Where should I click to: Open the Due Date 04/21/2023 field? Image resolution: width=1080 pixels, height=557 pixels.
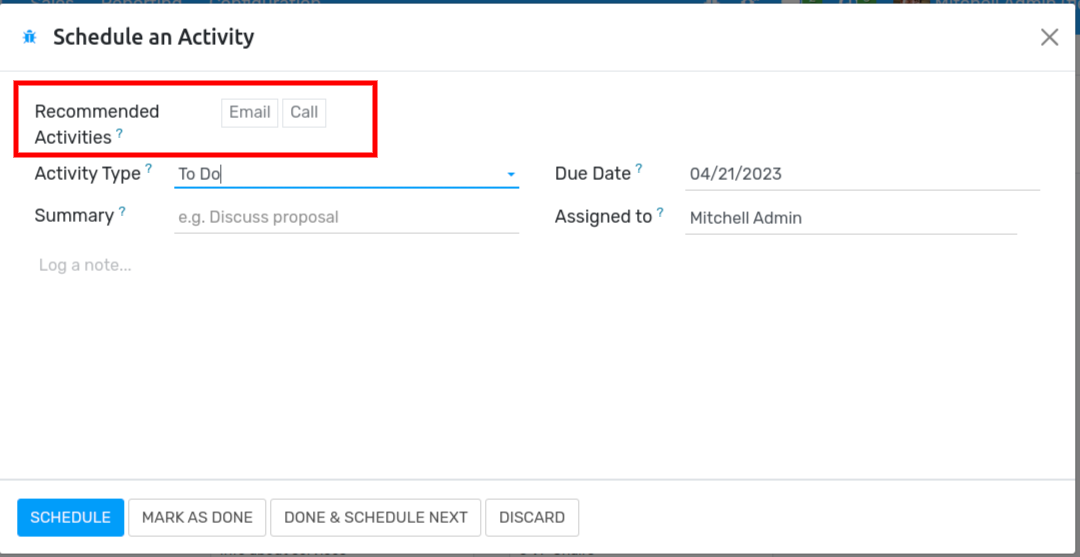click(862, 174)
